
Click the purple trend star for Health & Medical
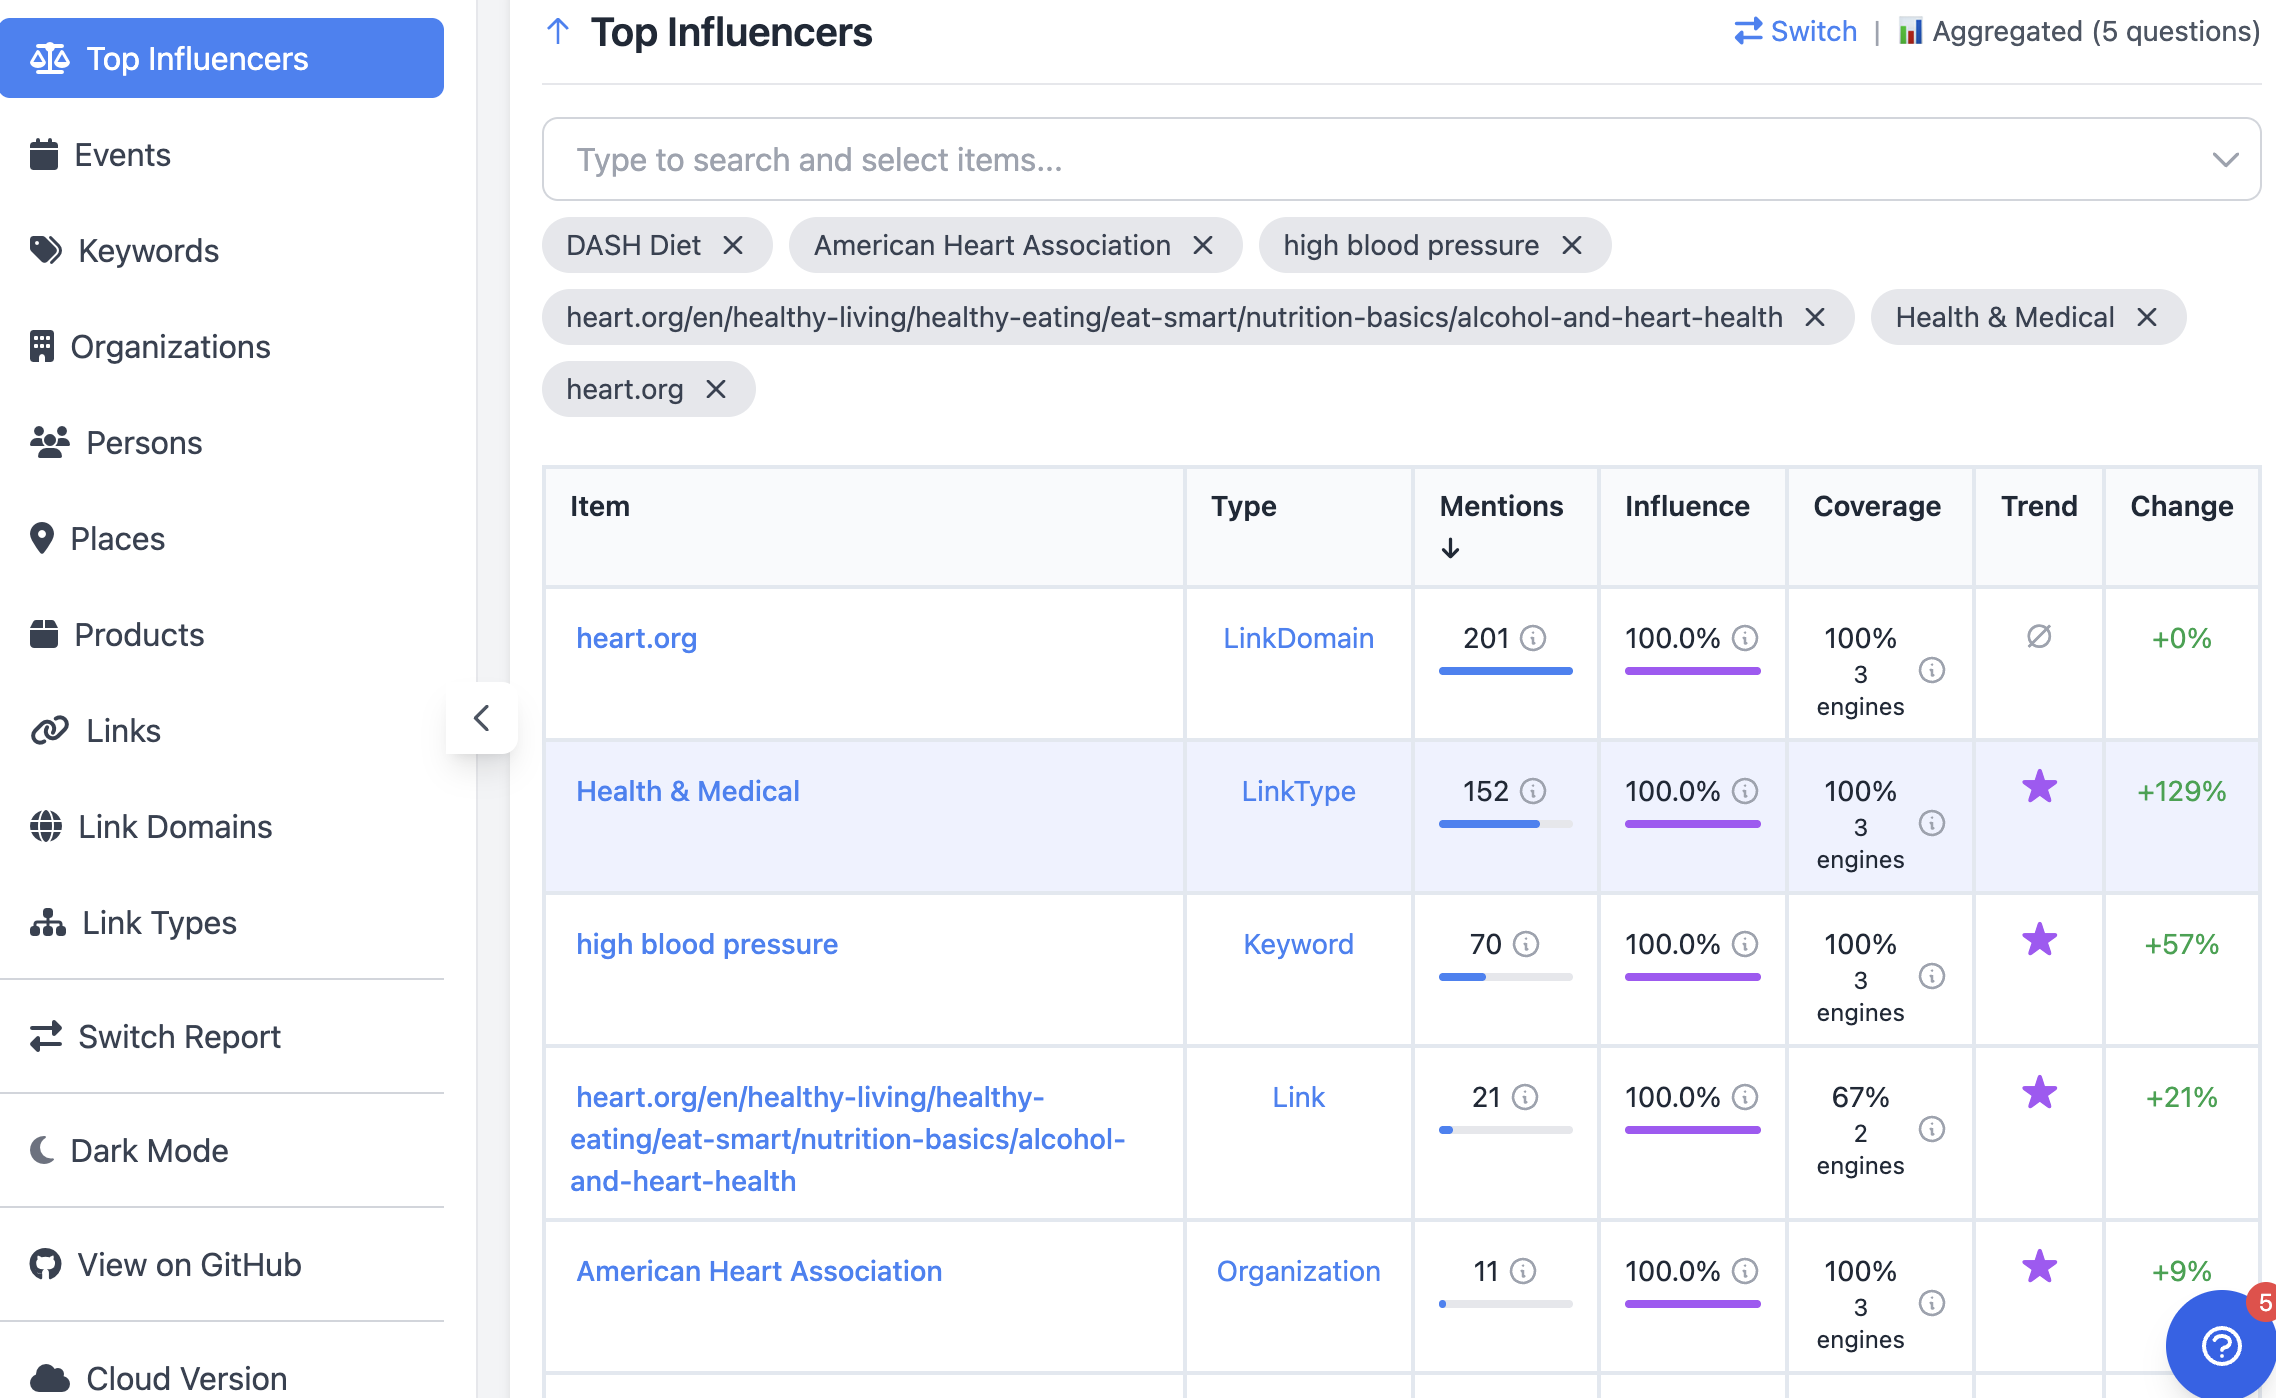click(x=2039, y=788)
